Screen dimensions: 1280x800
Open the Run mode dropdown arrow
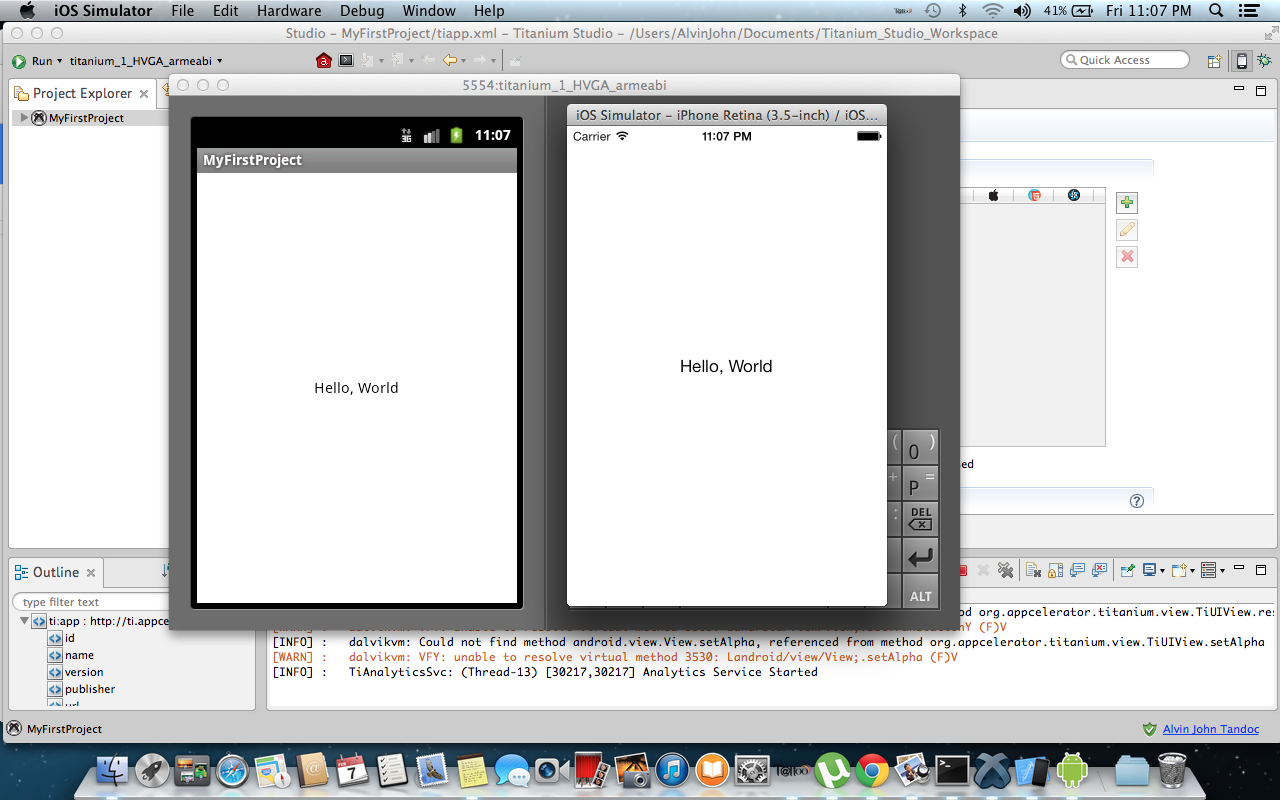[60, 61]
